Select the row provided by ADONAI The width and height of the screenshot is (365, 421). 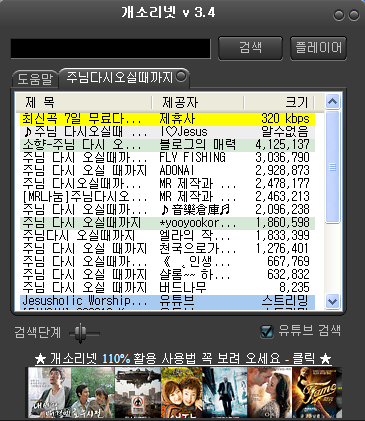pyautogui.click(x=167, y=171)
